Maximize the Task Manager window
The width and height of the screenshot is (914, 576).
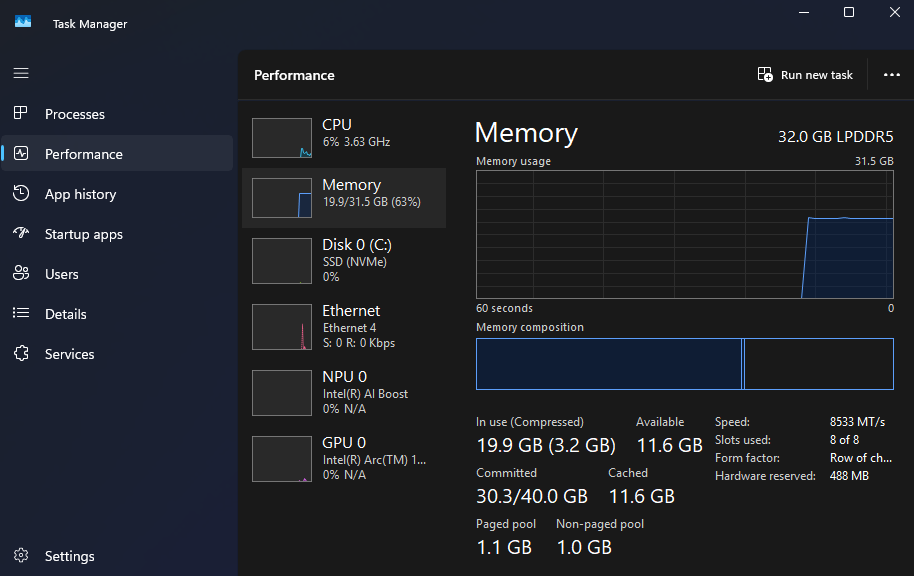(x=849, y=12)
